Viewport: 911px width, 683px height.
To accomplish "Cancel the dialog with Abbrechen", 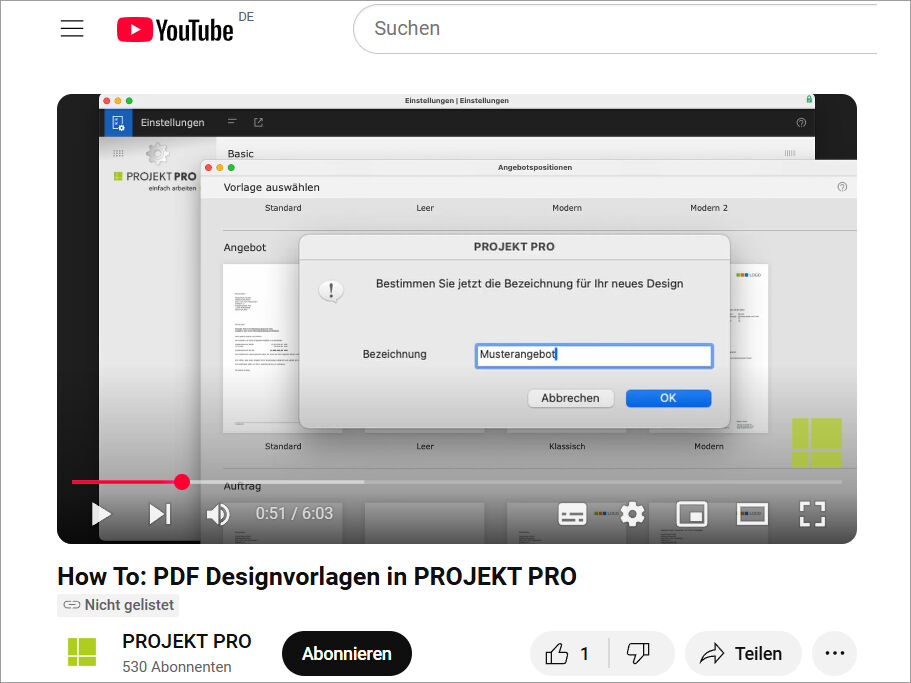I will tap(571, 398).
